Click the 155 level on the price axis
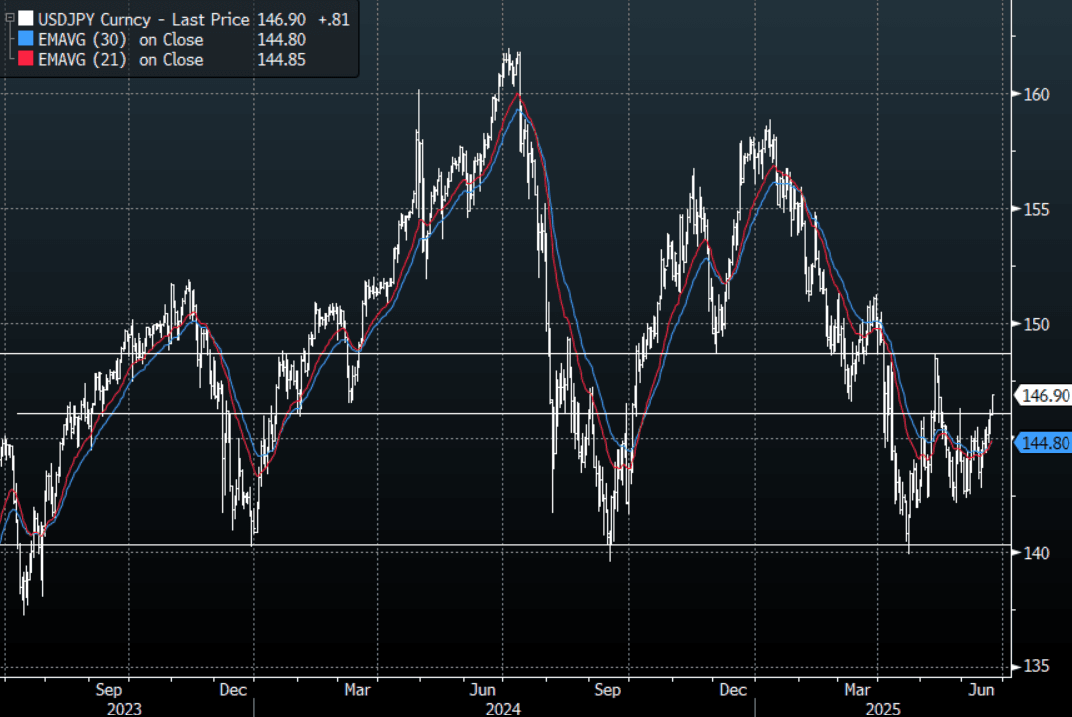 1034,209
